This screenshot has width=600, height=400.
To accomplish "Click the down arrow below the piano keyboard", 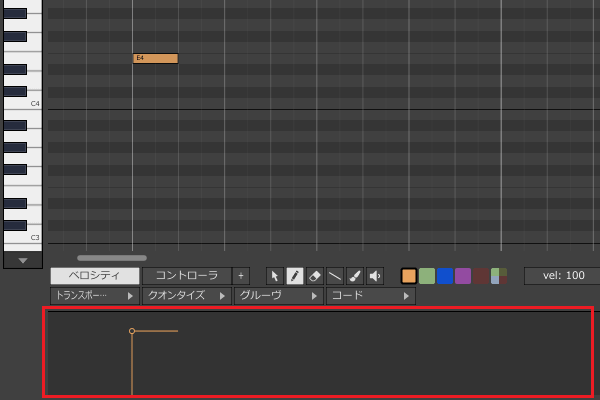I will (22, 260).
